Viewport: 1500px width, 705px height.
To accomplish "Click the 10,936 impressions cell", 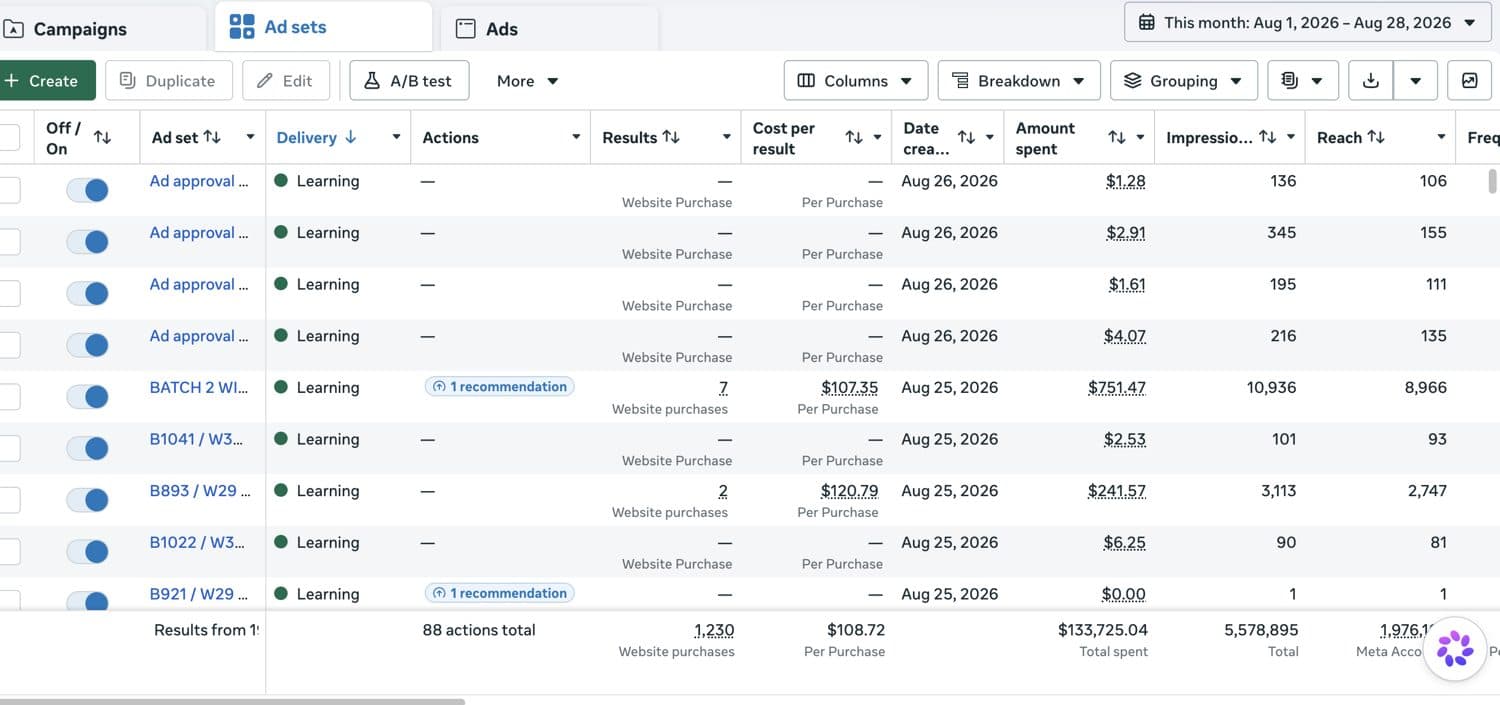I will (1271, 388).
